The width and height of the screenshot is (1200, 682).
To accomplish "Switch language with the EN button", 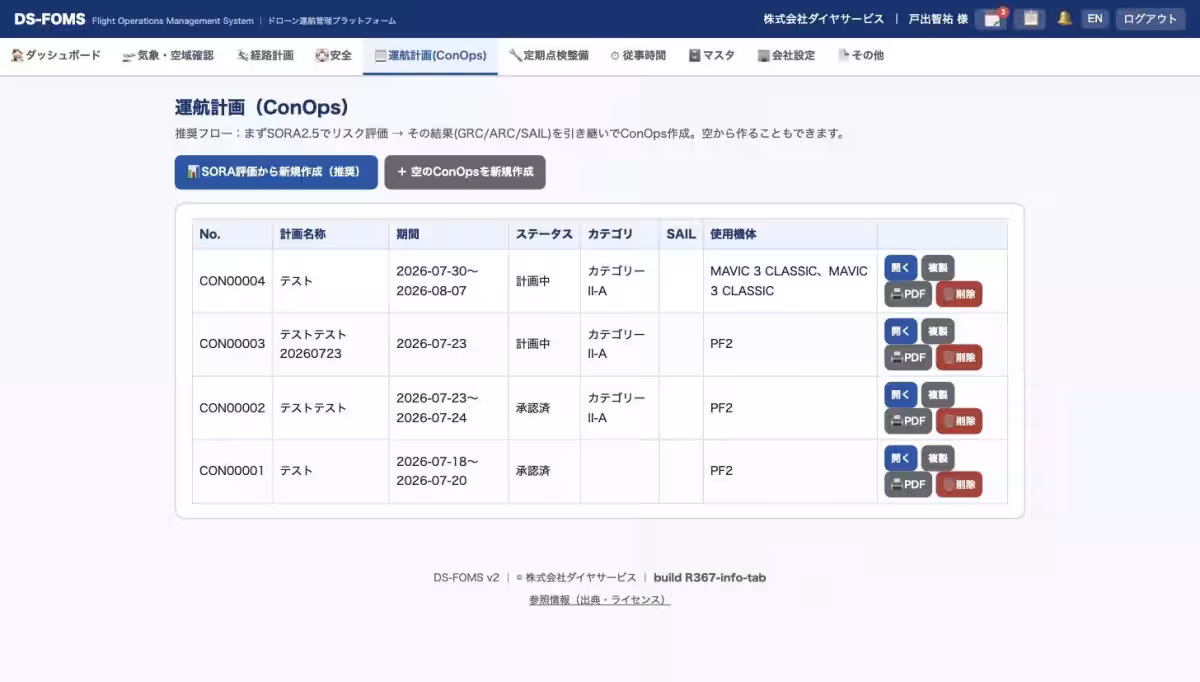I will pos(1095,18).
